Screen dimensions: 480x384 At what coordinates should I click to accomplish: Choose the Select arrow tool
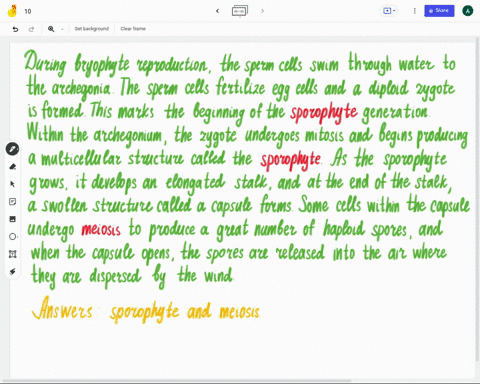coord(12,184)
